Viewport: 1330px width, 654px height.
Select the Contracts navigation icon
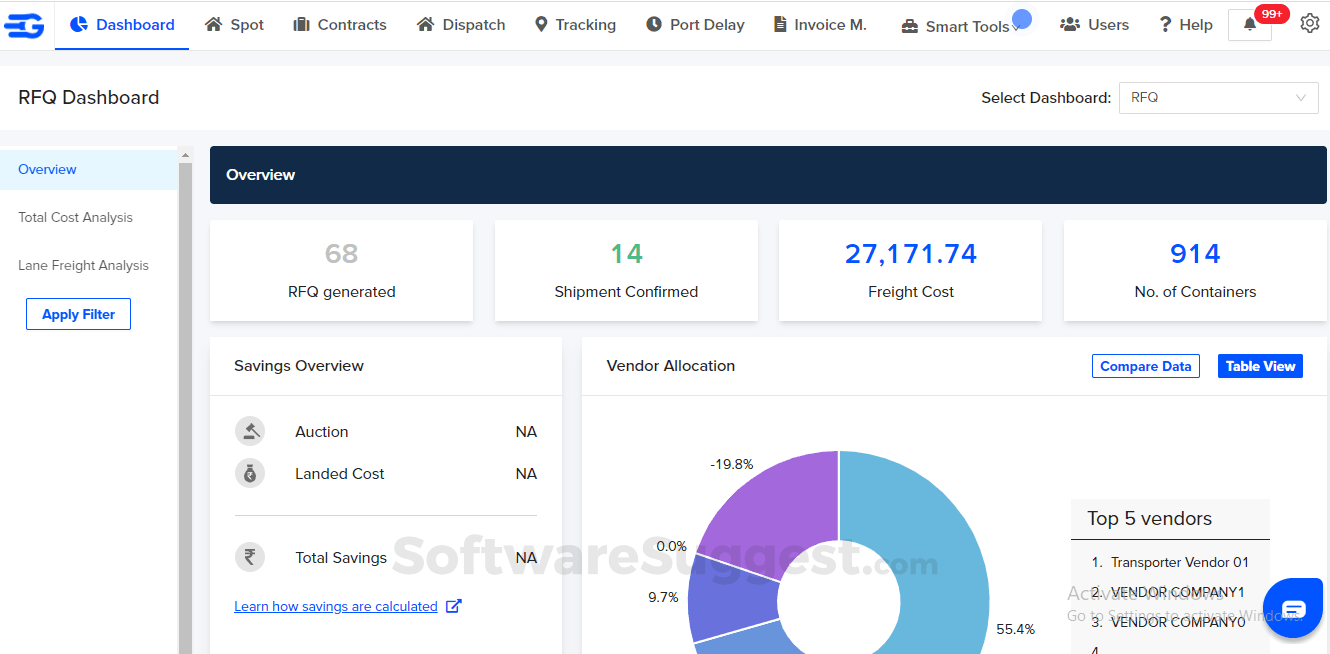pyautogui.click(x=301, y=23)
